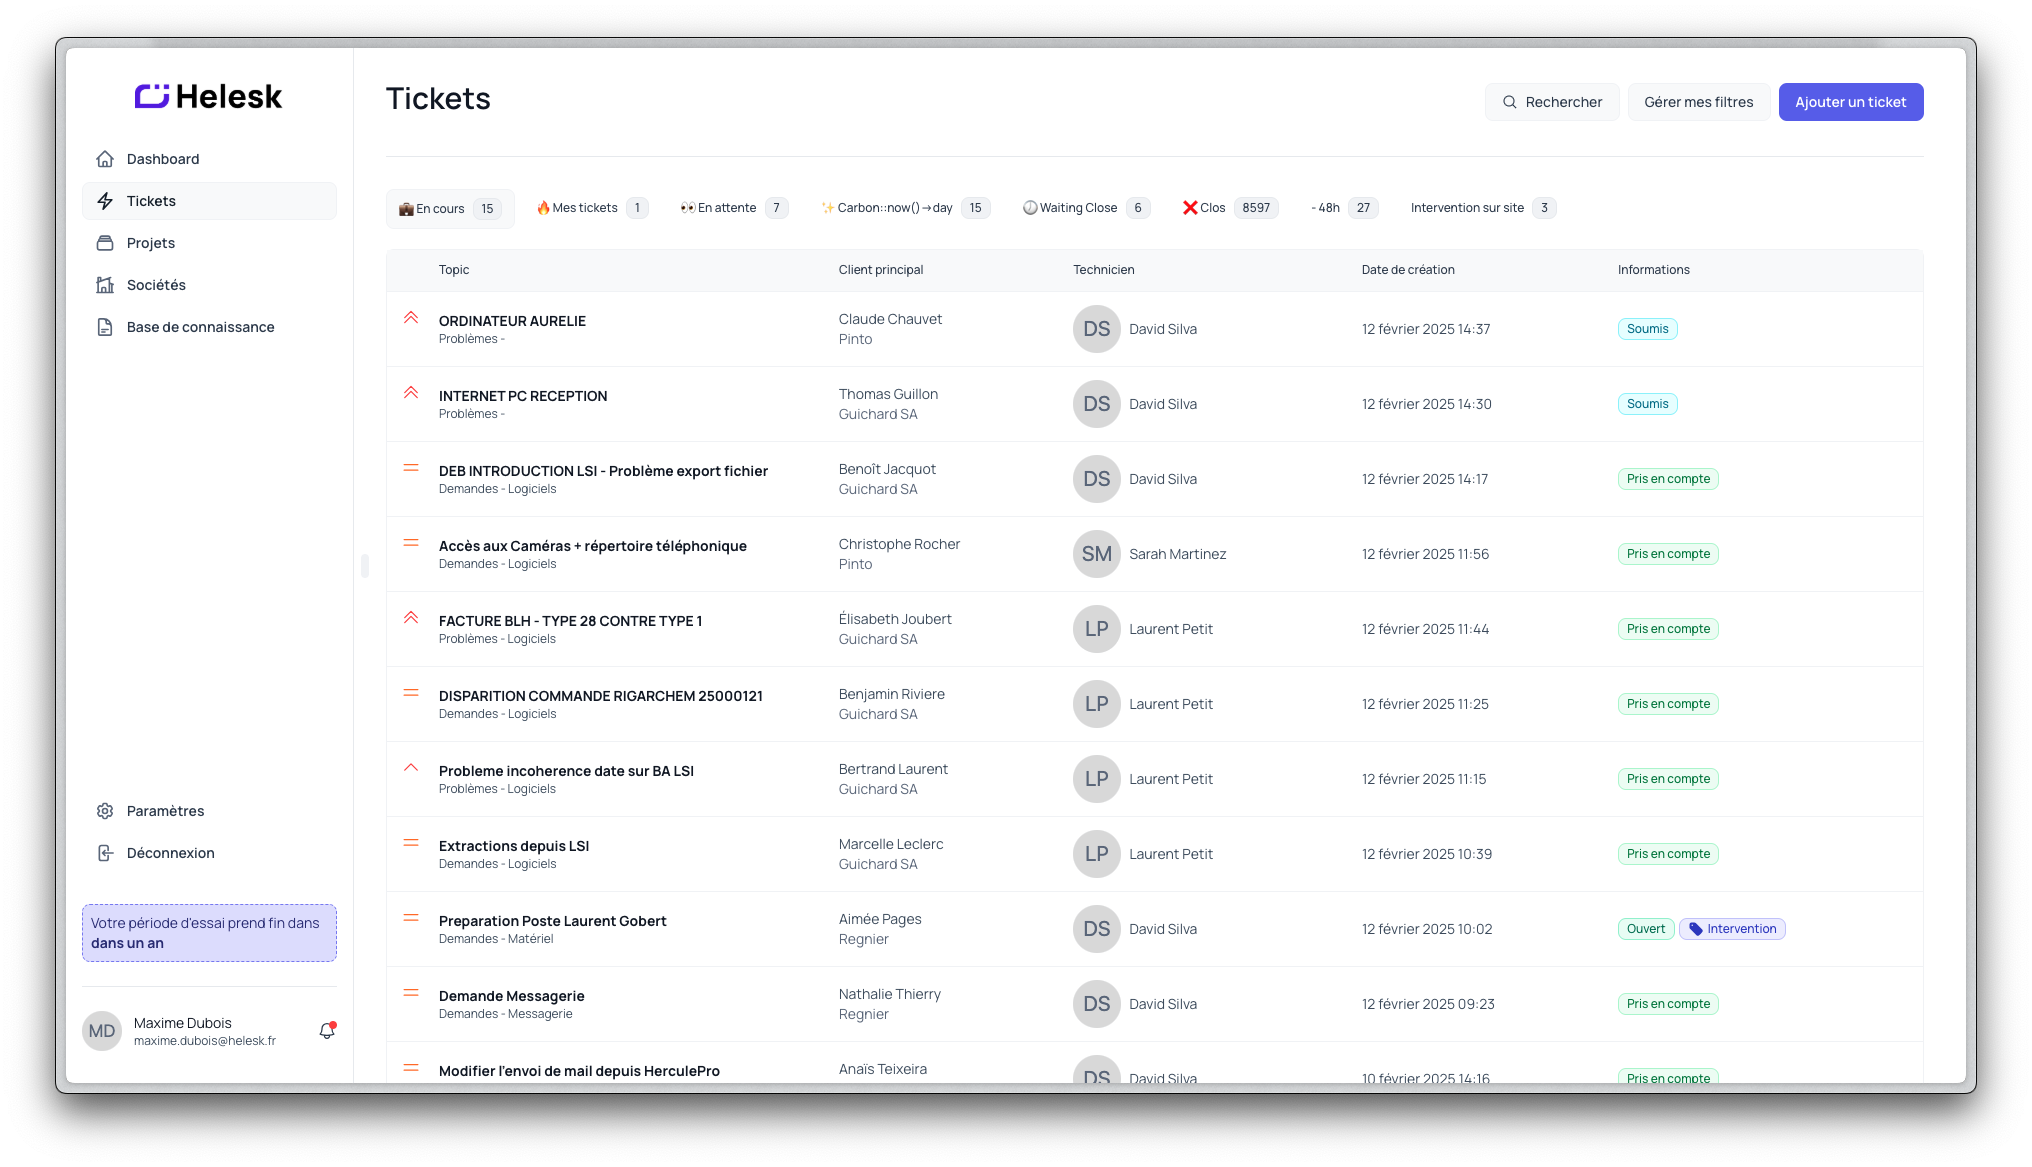
Task: Click the Intervention tag on Preparation Poste row
Action: coord(1732,929)
